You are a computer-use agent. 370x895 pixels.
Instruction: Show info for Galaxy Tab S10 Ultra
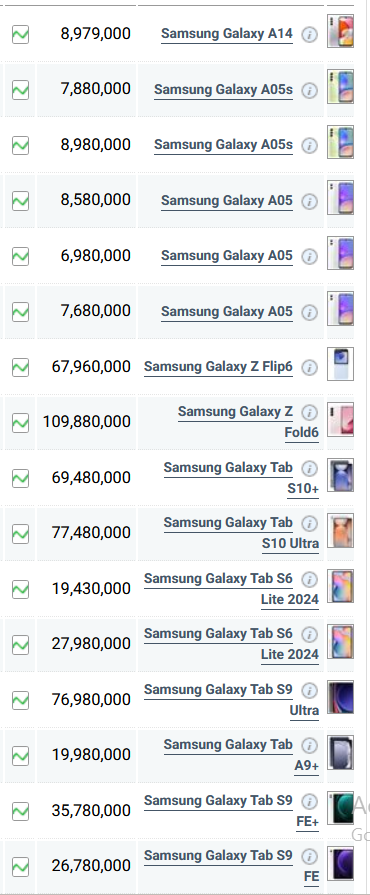click(309, 523)
